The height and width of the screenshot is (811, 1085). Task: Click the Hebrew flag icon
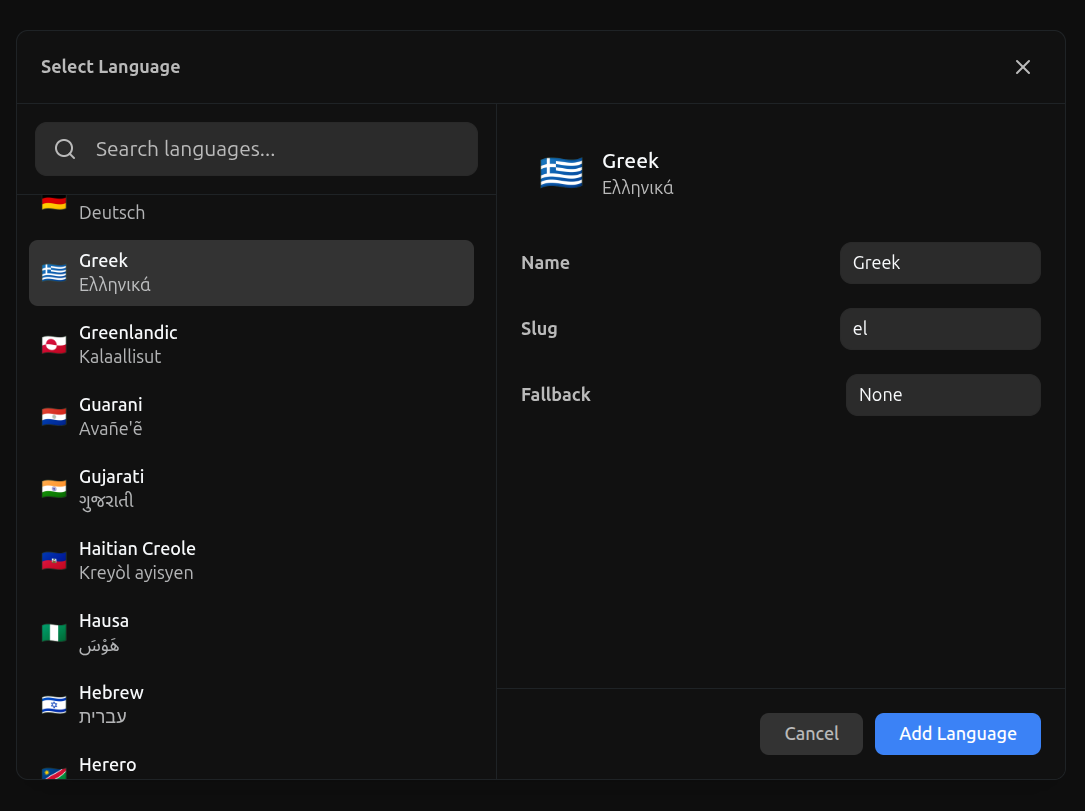point(54,705)
